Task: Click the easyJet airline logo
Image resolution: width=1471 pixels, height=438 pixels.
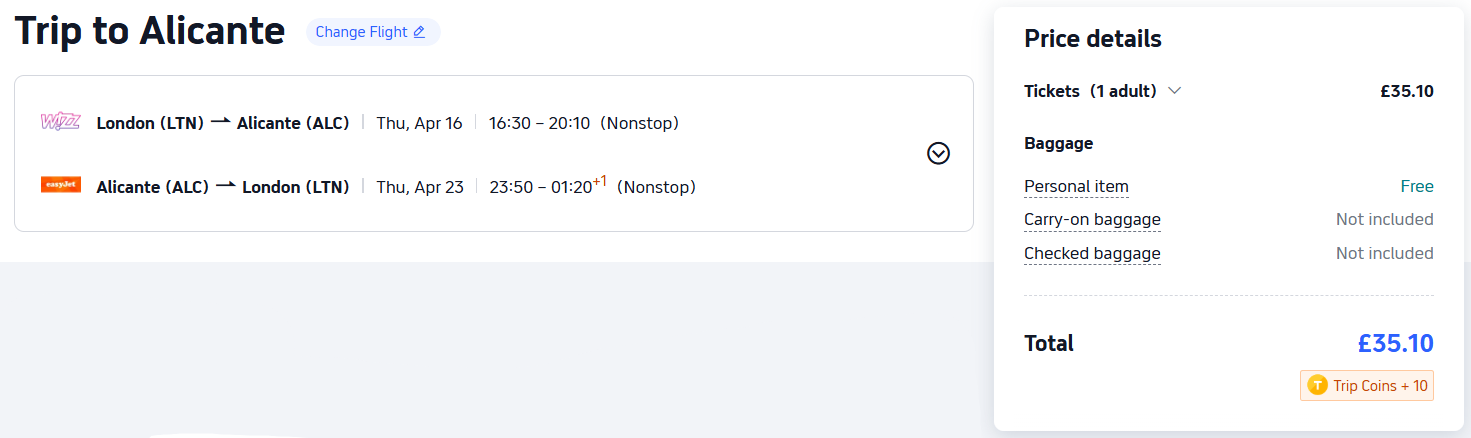Action: 60,185
